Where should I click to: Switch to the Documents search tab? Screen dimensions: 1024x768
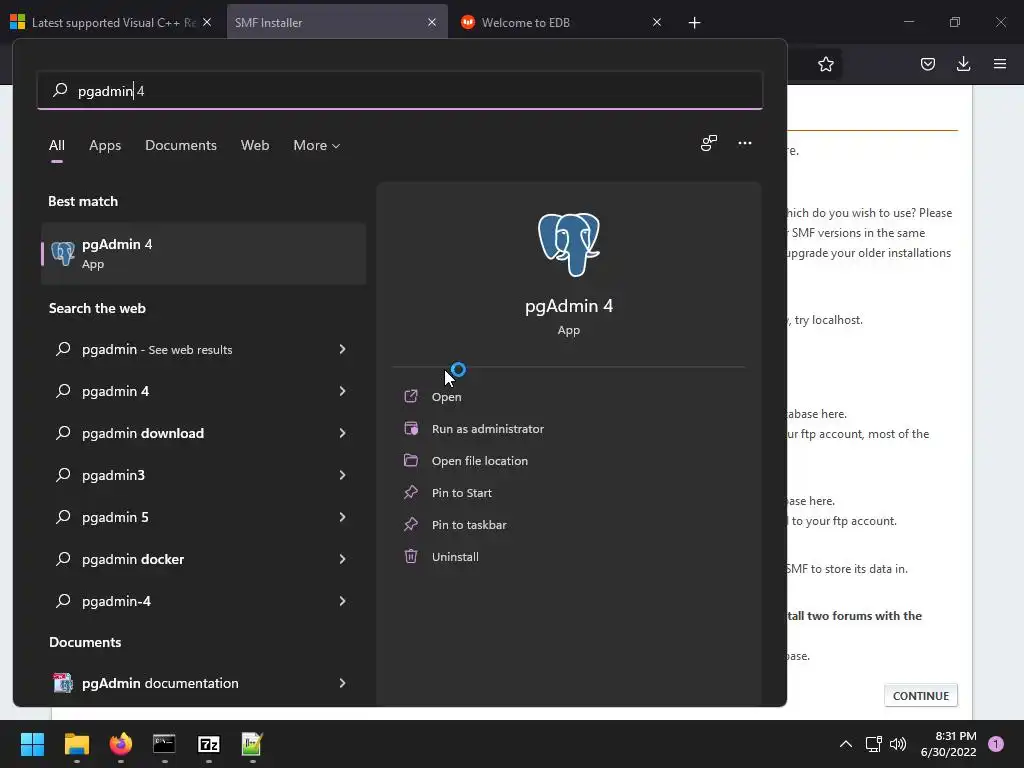pos(181,145)
